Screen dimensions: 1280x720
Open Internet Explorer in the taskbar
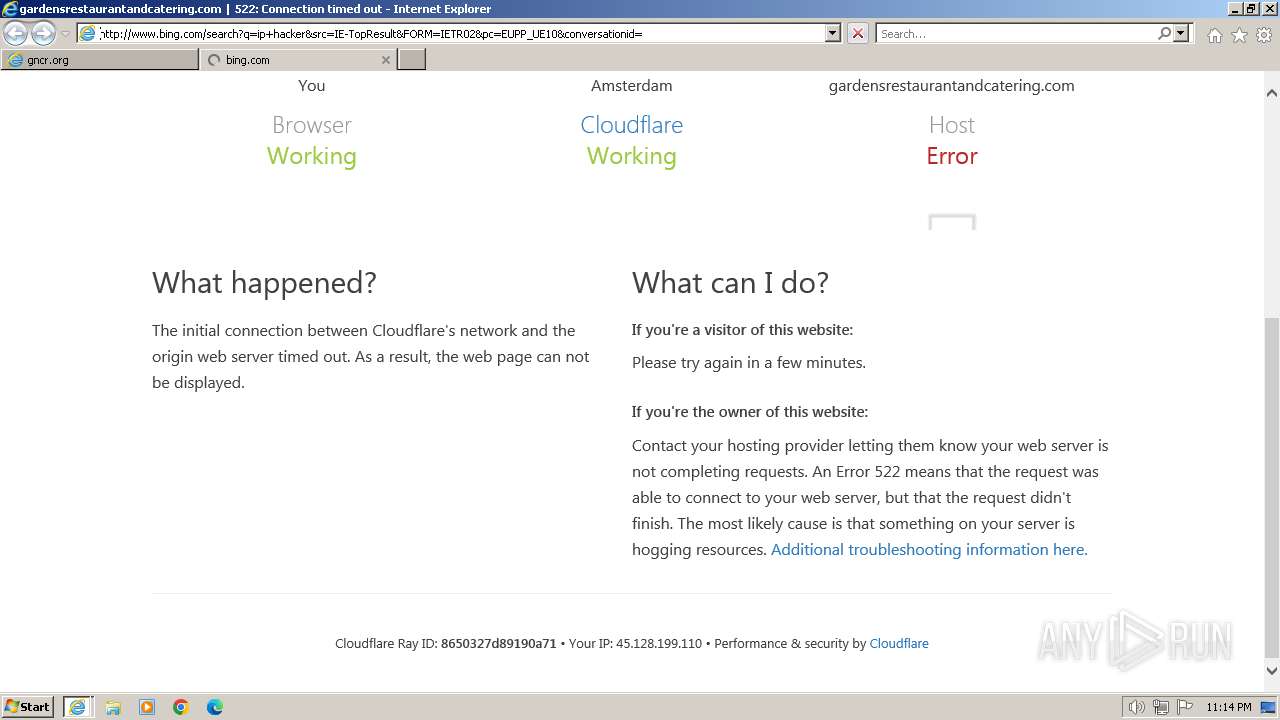coord(77,706)
